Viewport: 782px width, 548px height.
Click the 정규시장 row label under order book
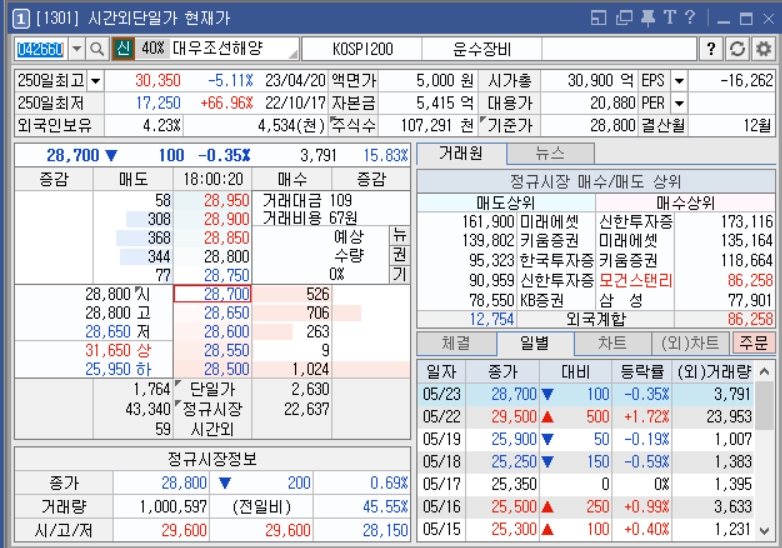click(212, 409)
